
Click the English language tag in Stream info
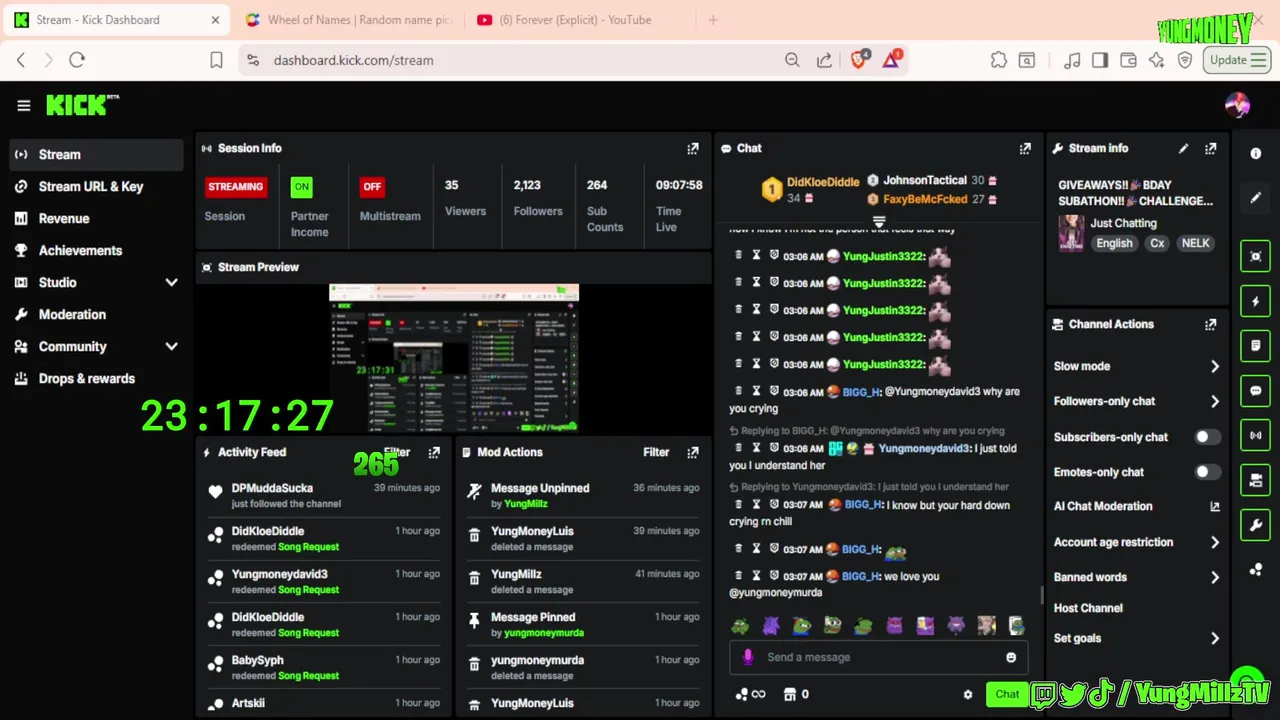click(x=1114, y=243)
